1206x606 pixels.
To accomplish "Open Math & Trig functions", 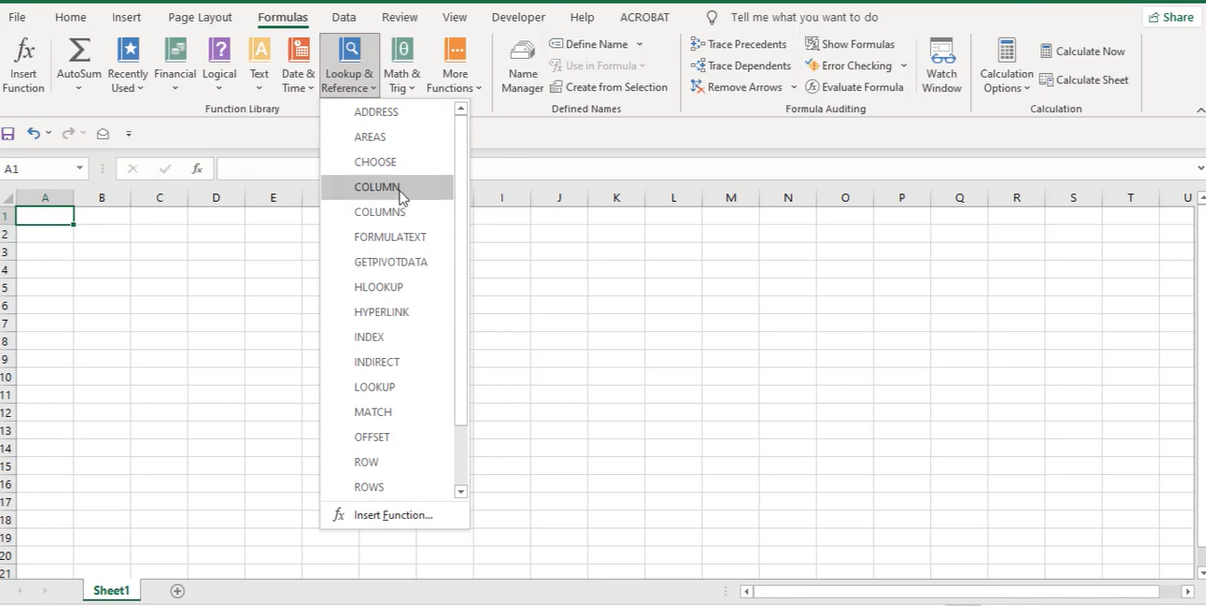I will click(402, 66).
